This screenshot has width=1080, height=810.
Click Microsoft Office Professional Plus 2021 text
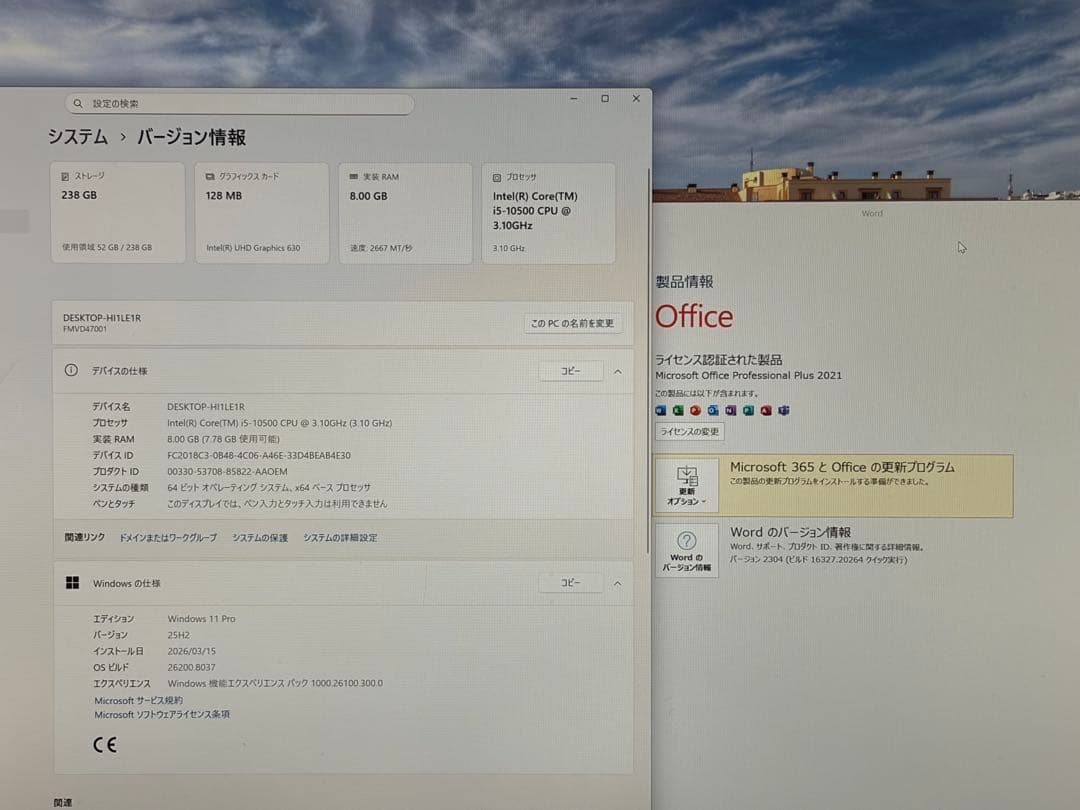tap(748, 375)
